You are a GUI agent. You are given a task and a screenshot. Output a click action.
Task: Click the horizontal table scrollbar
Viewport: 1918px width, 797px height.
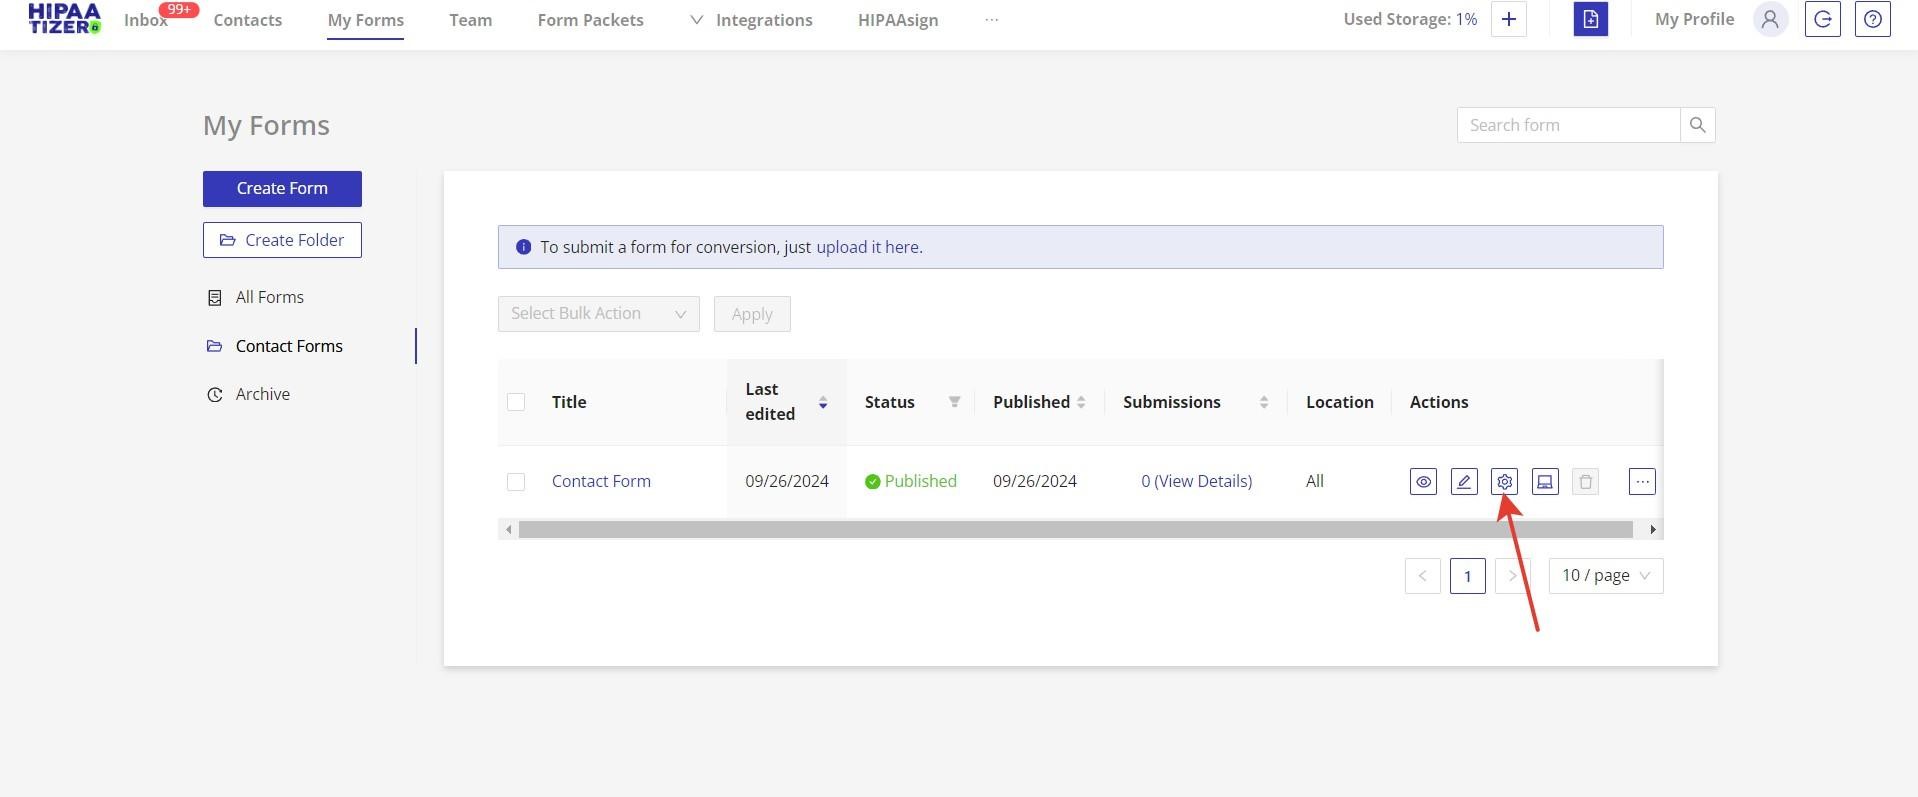(x=1075, y=529)
